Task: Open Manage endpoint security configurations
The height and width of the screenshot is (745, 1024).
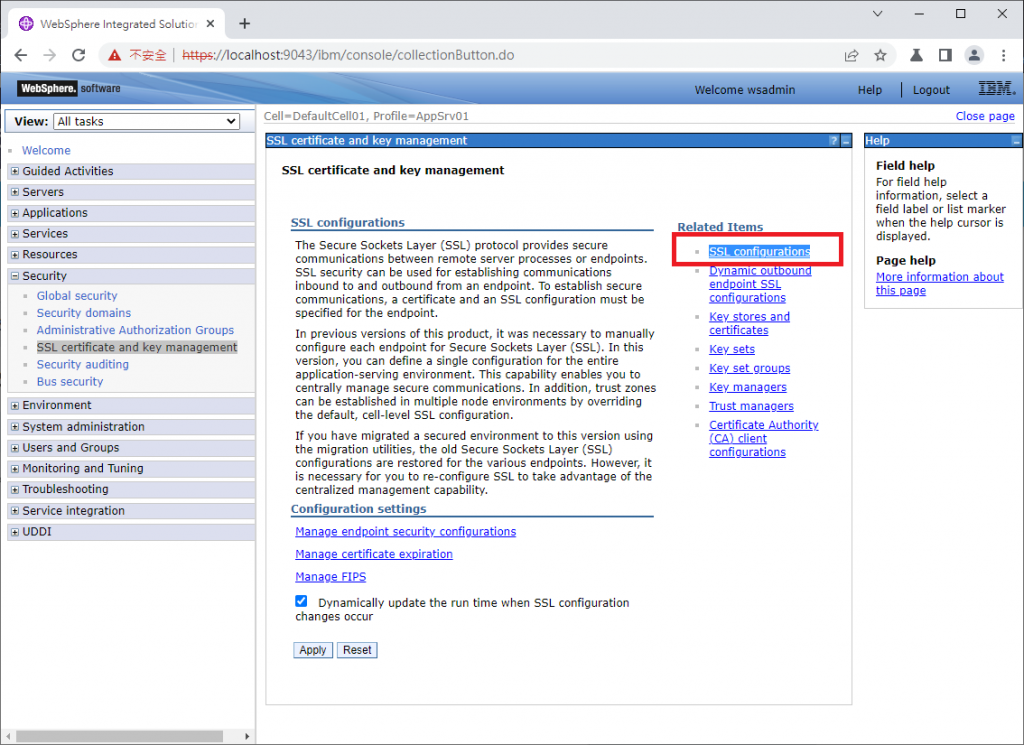Action: [406, 531]
